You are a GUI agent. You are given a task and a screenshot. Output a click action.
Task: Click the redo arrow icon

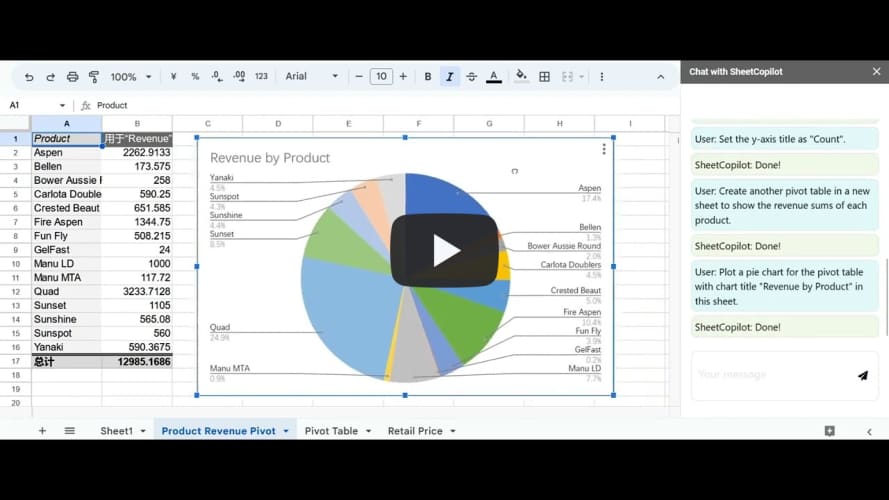coord(50,77)
